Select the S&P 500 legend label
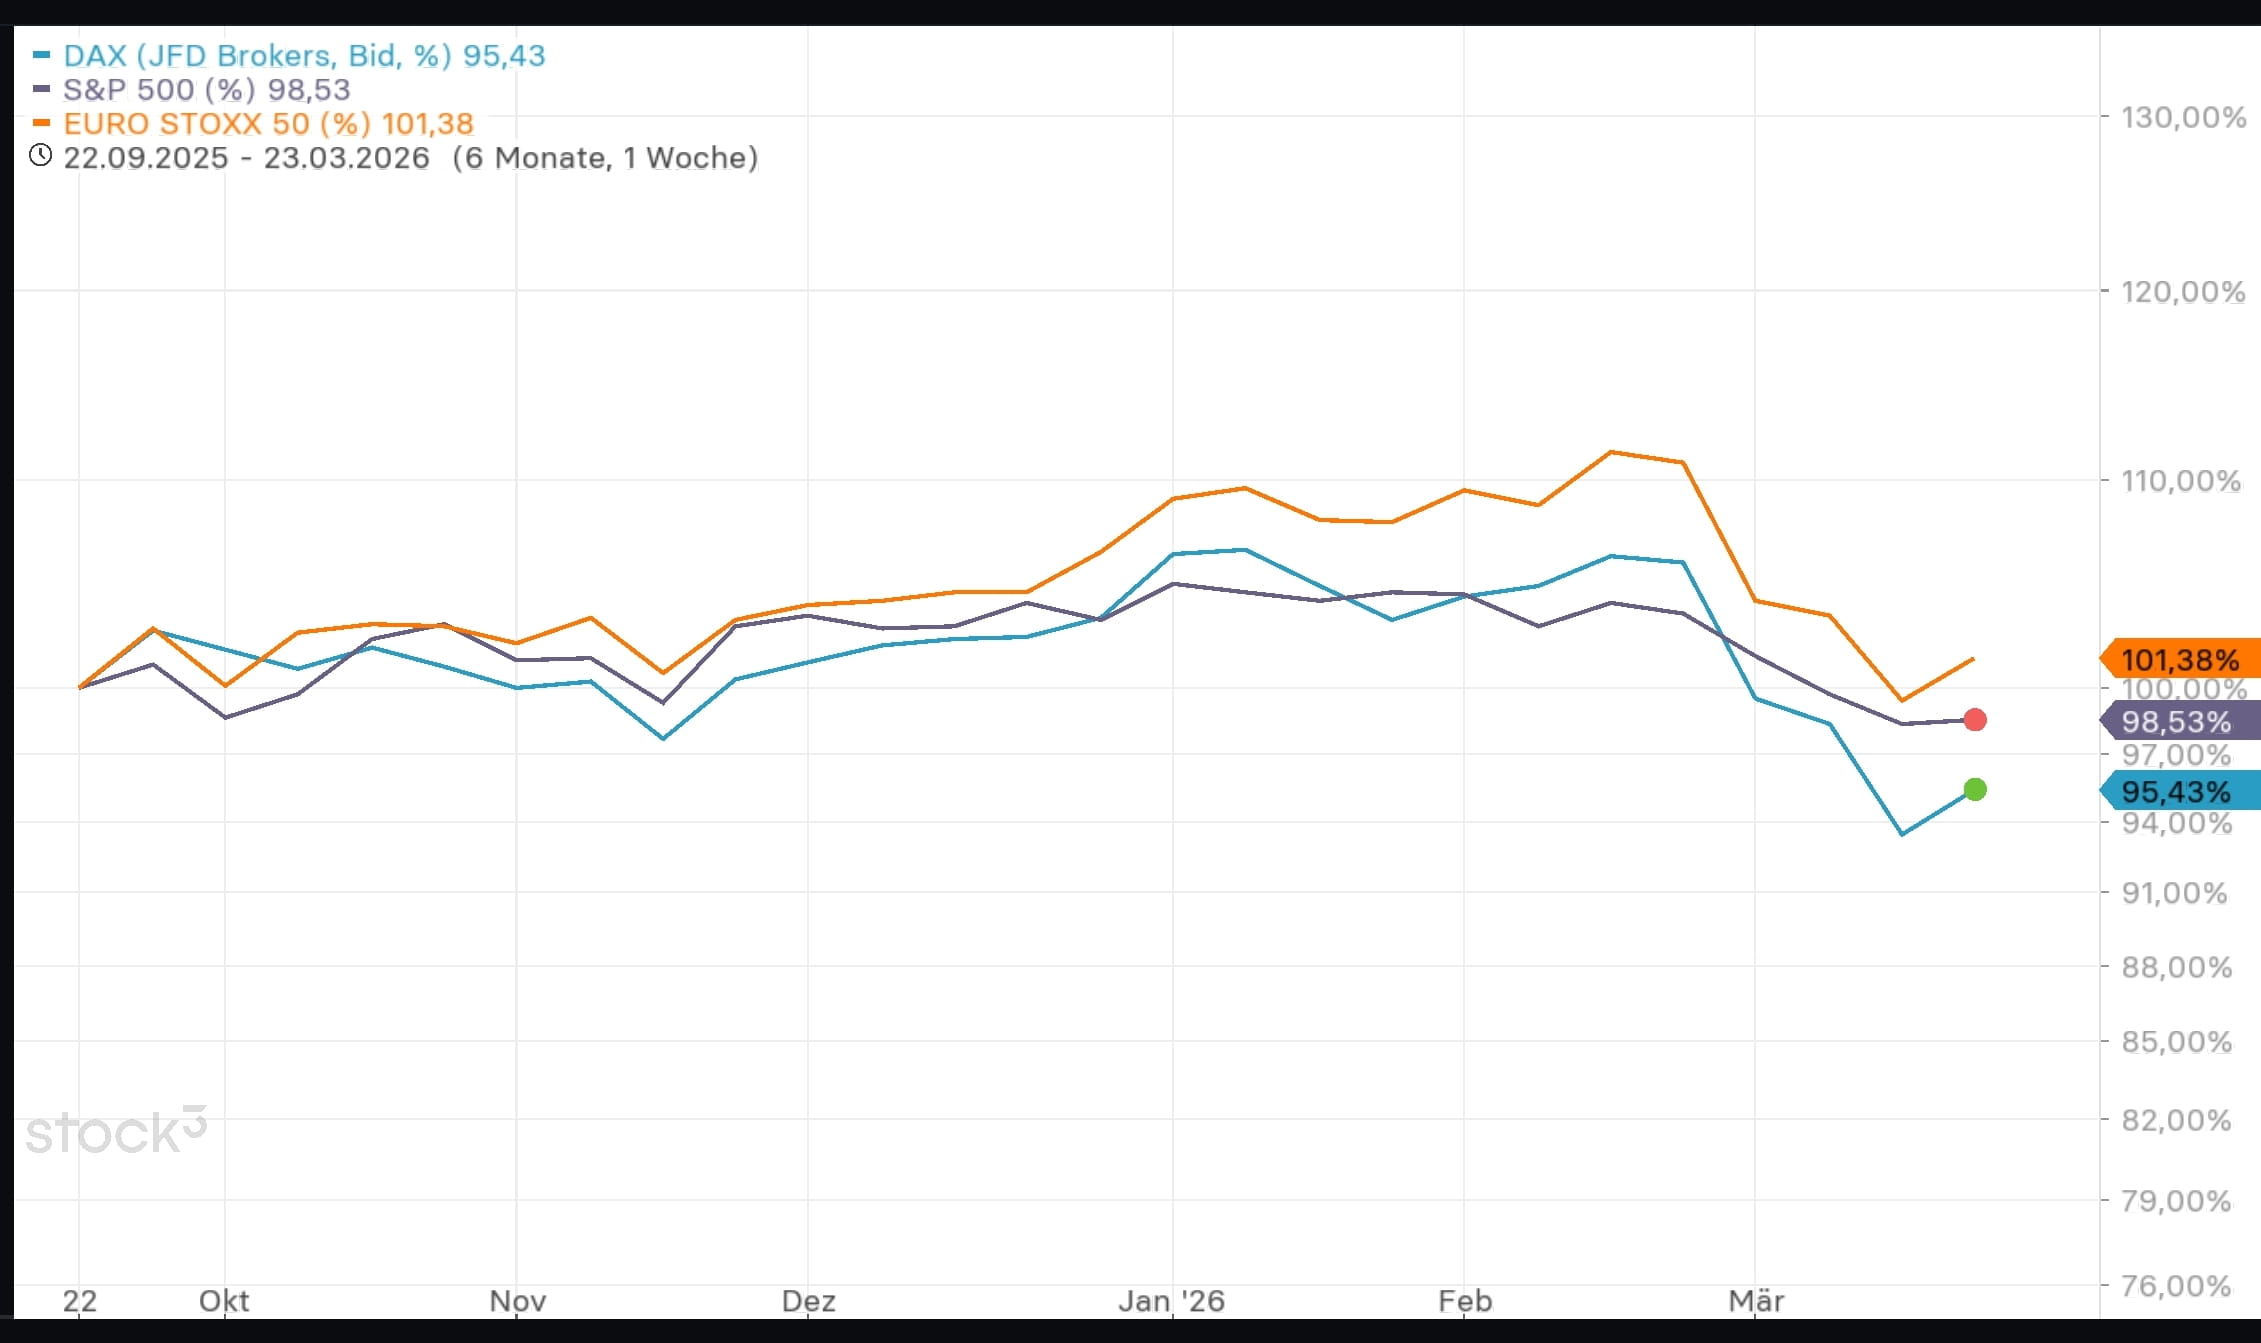The height and width of the screenshot is (1343, 2261). (x=206, y=89)
